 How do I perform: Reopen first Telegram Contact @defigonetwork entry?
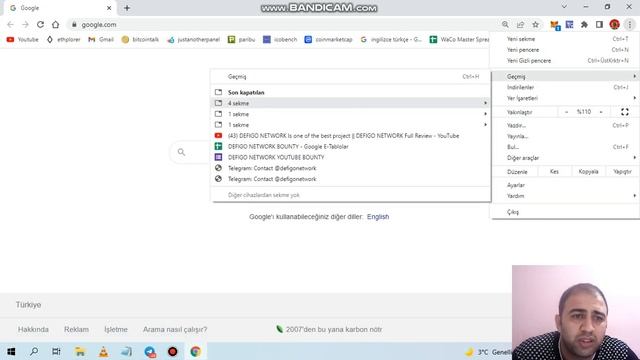pyautogui.click(x=351, y=168)
